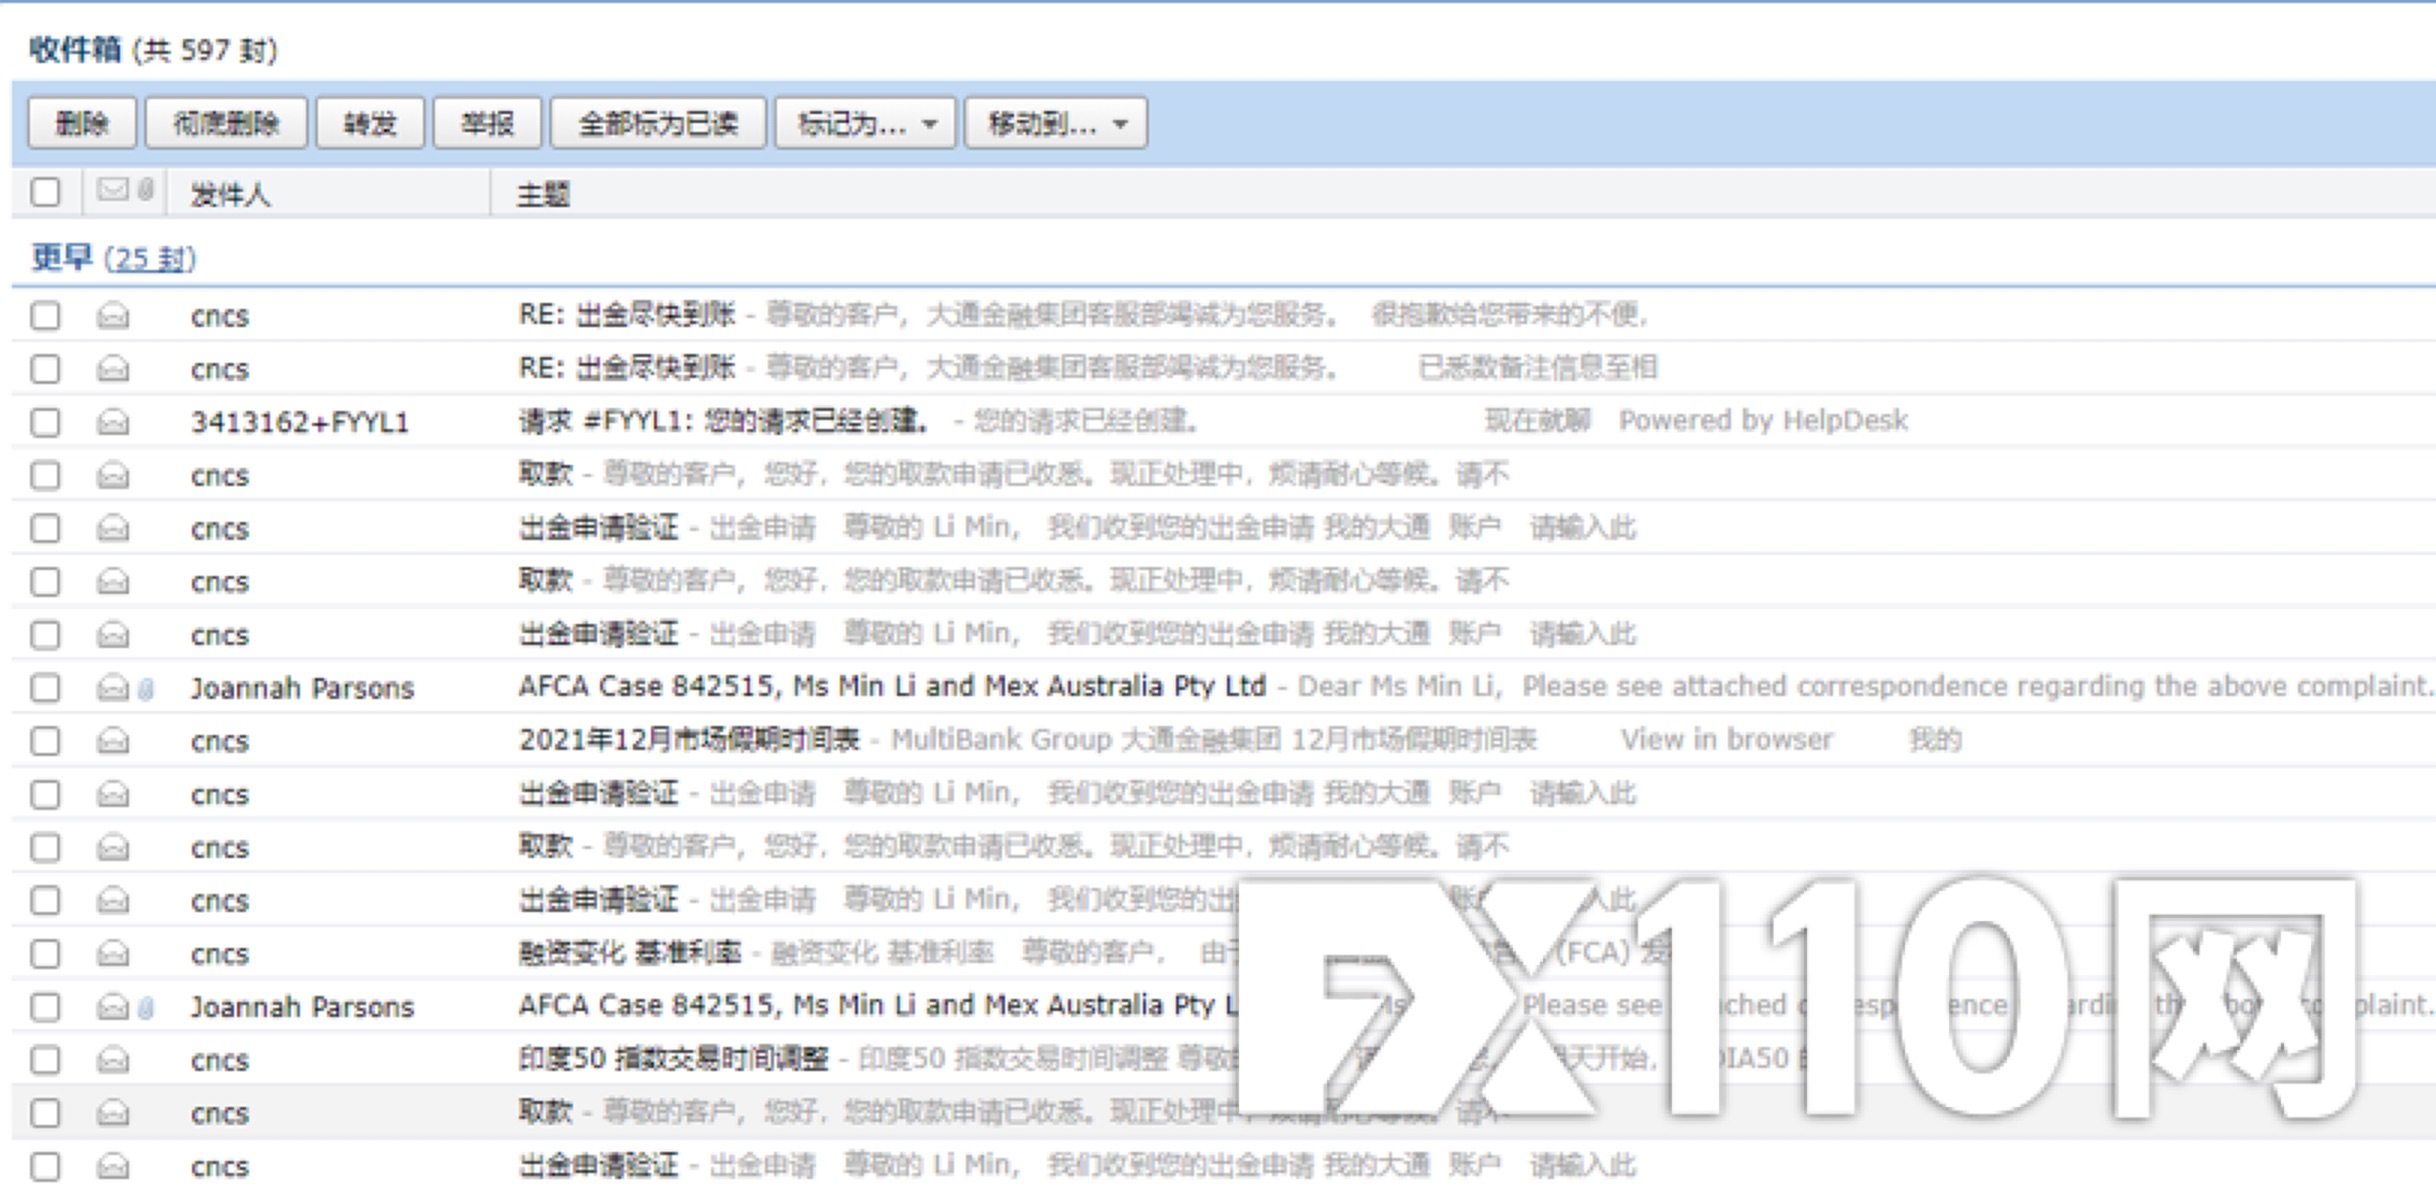
Task: Sort by the 主题 column header
Action: point(543,194)
